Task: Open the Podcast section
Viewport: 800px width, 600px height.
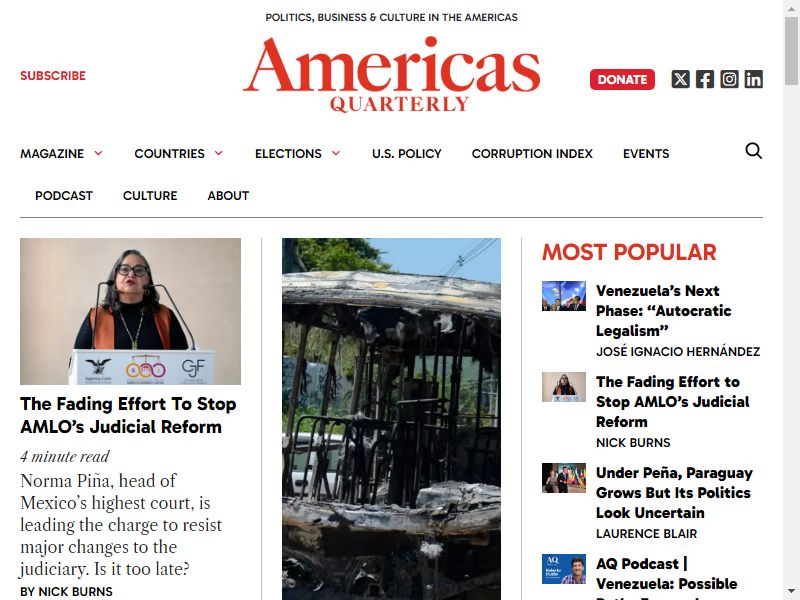Action: 64,195
